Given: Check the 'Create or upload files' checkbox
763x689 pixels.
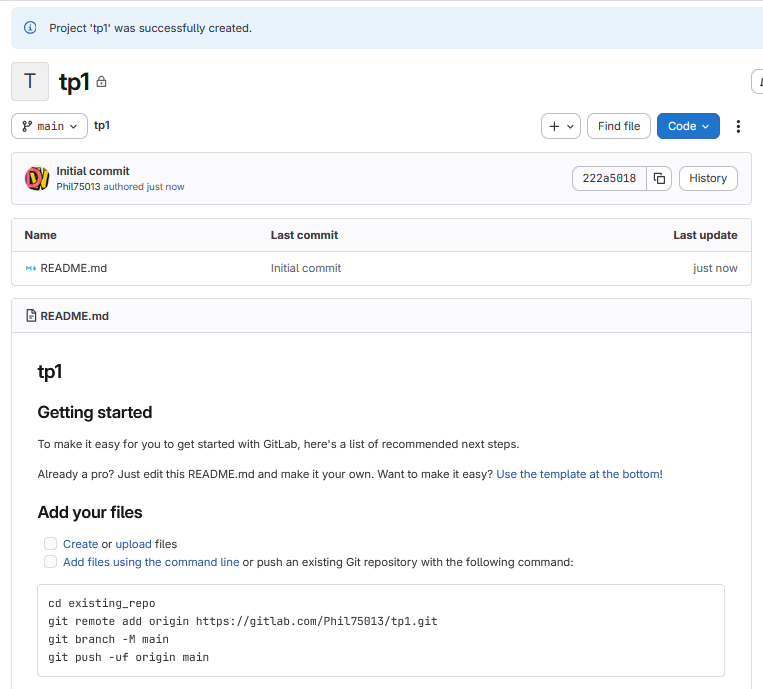Looking at the screenshot, I should pos(50,544).
